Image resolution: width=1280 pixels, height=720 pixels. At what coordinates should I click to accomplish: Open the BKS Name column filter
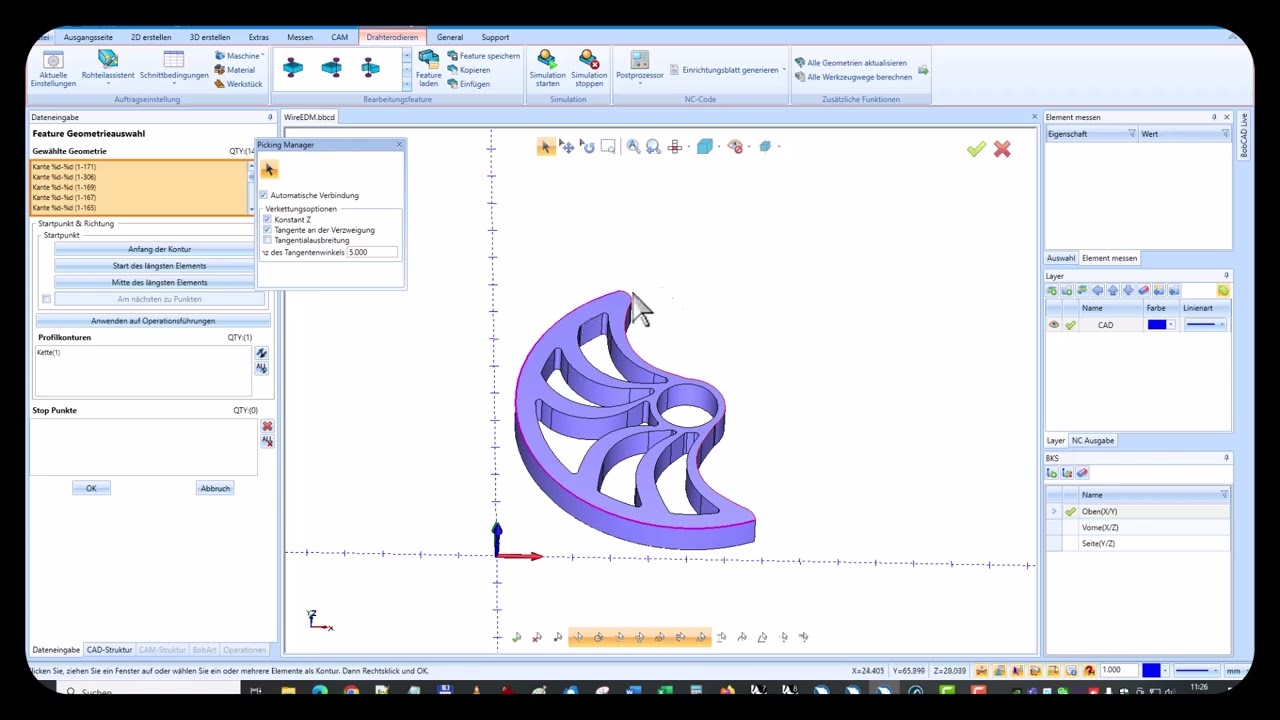(1224, 495)
